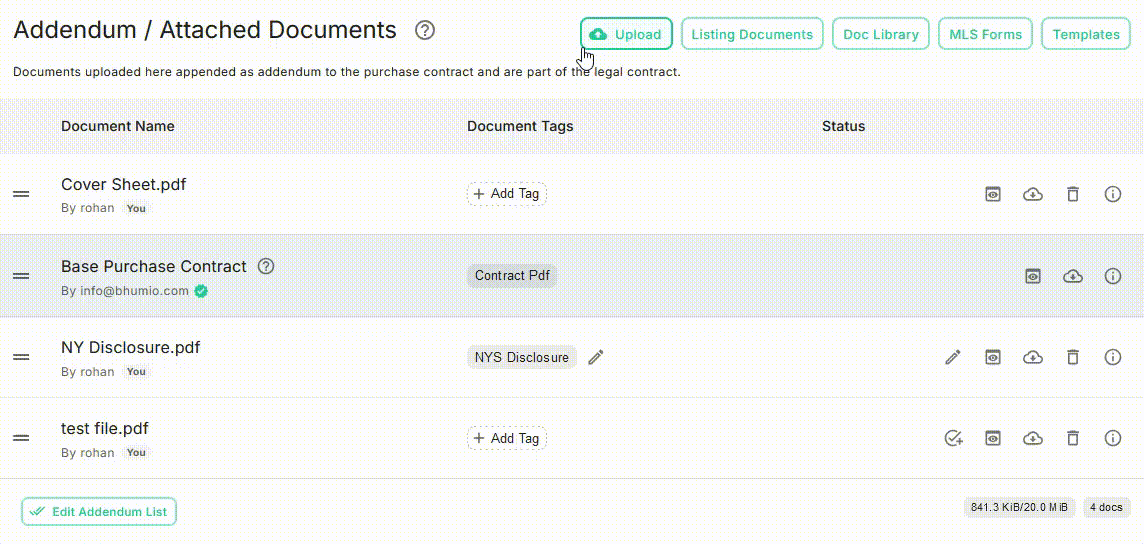Viewport: 1144px width, 544px height.
Task: Click the add-check icon for test file.pdf
Action: point(953,438)
